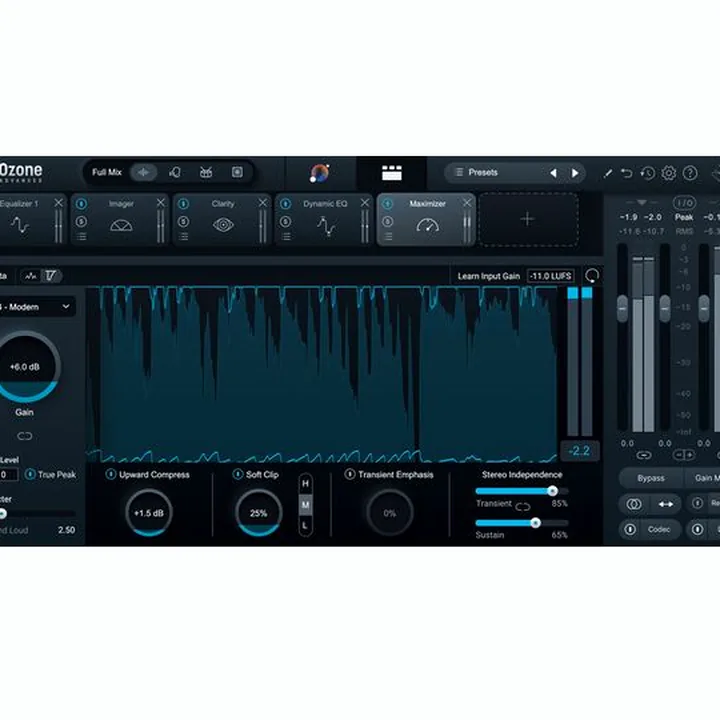Toggle the Imager module power
The image size is (720, 720).
[81, 203]
